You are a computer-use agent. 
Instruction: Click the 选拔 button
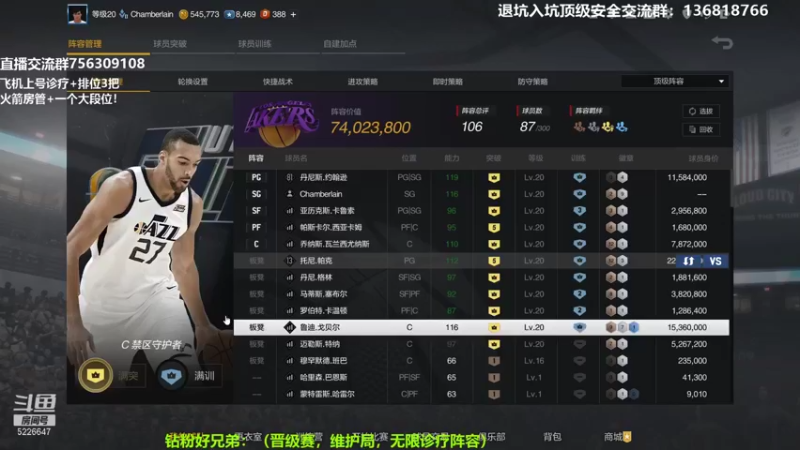pos(701,111)
